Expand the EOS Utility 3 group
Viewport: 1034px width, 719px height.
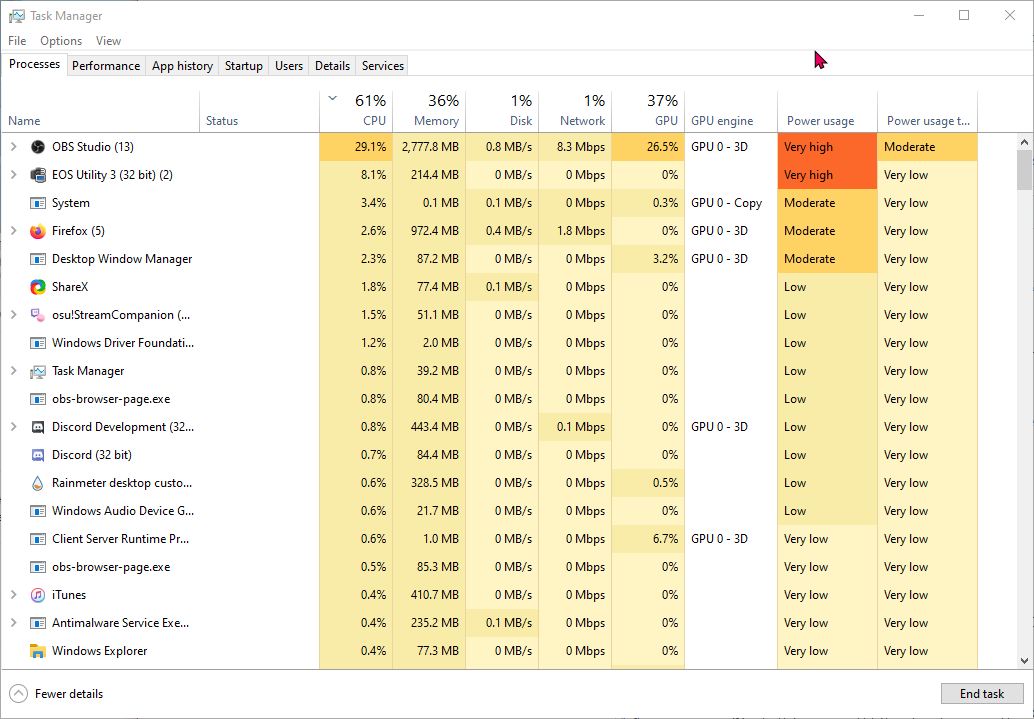click(13, 175)
